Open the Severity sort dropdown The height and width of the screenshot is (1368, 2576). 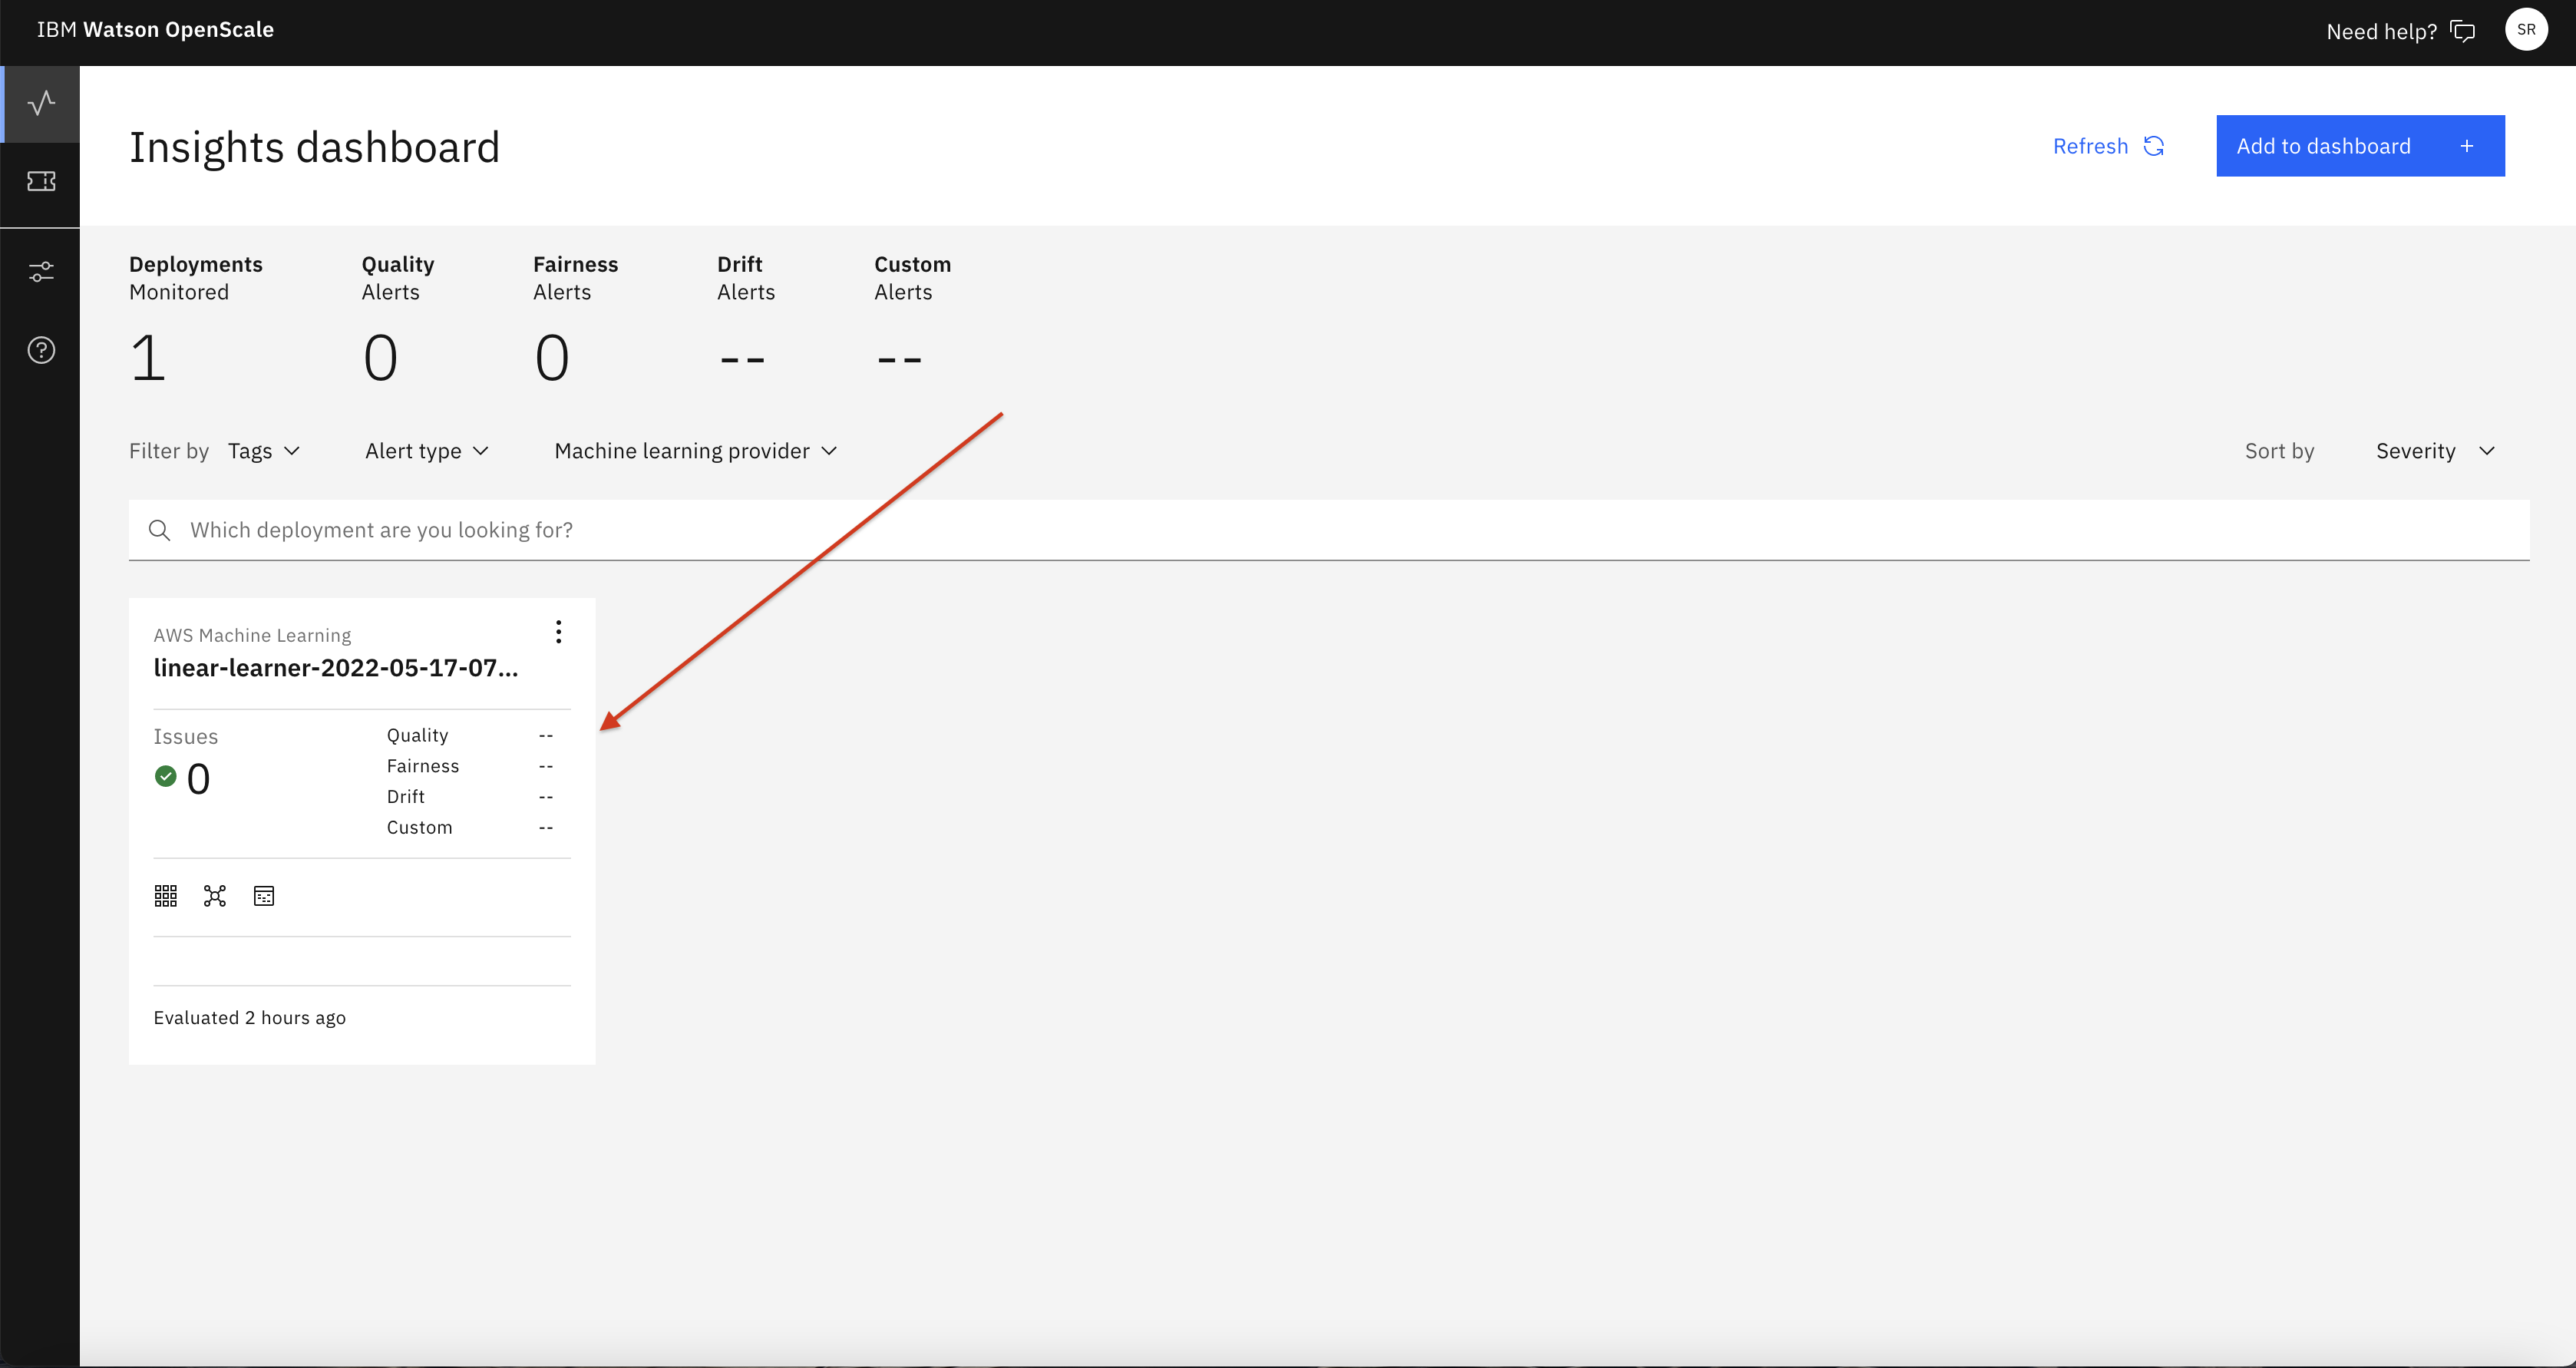[2436, 451]
